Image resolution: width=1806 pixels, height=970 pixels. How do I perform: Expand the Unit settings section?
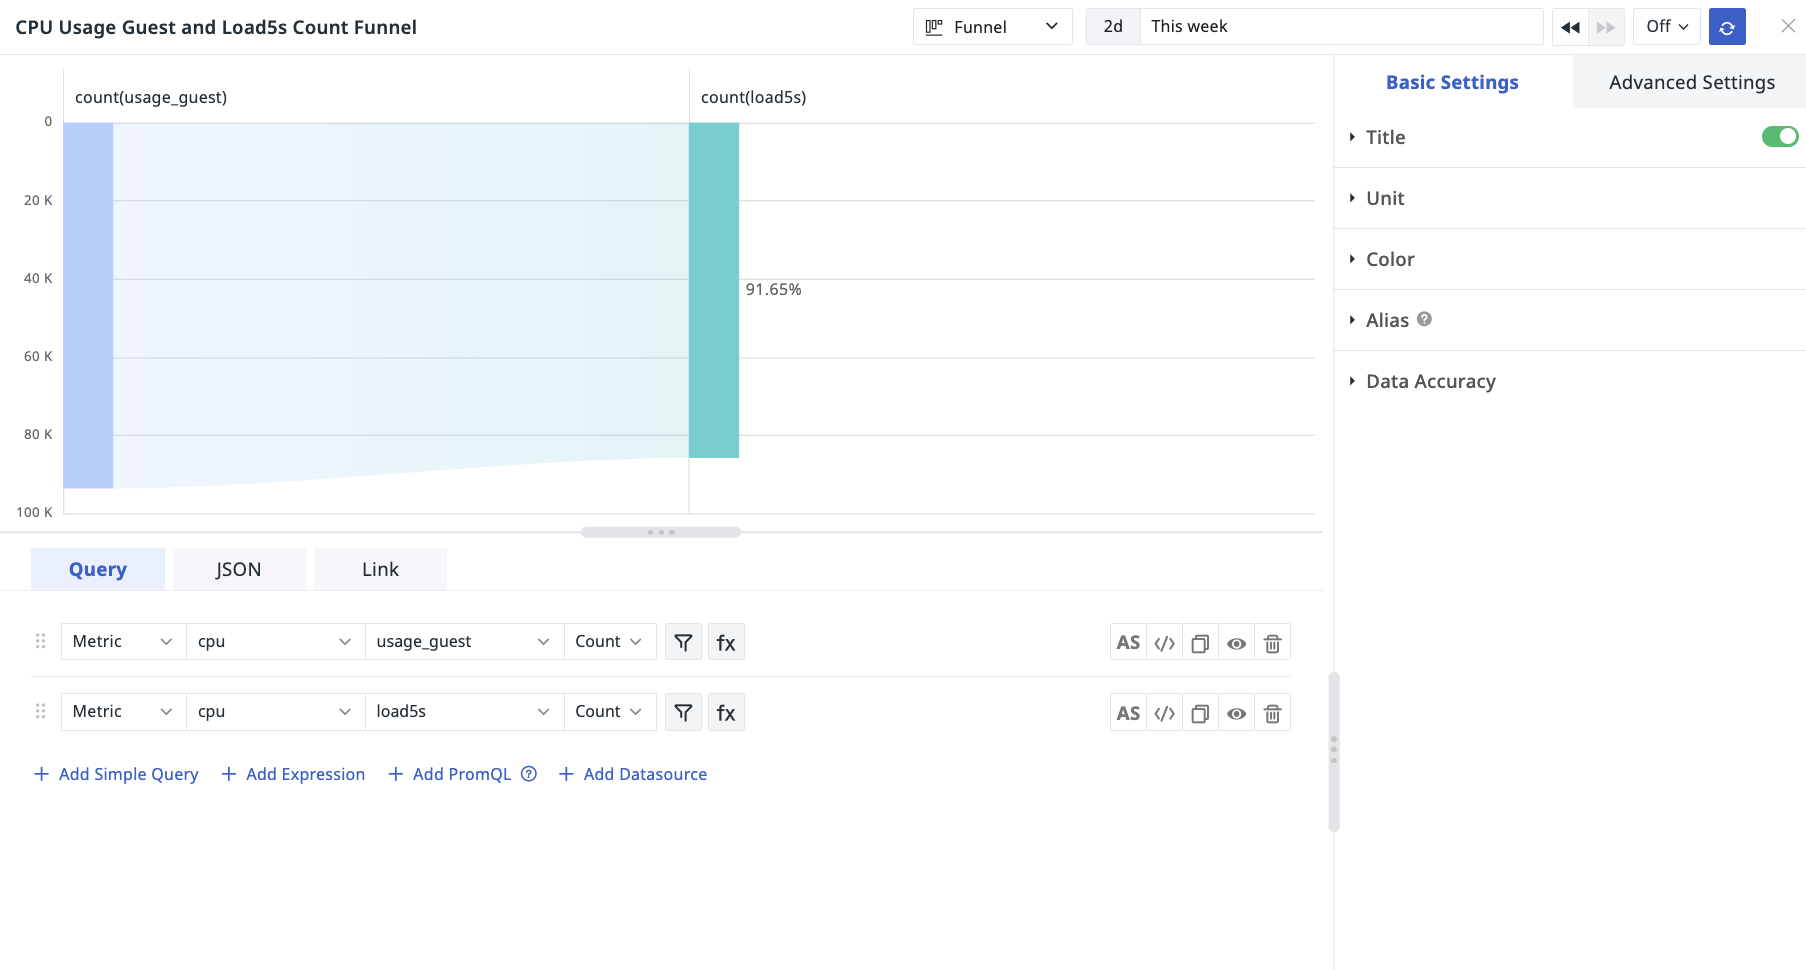pos(1385,198)
